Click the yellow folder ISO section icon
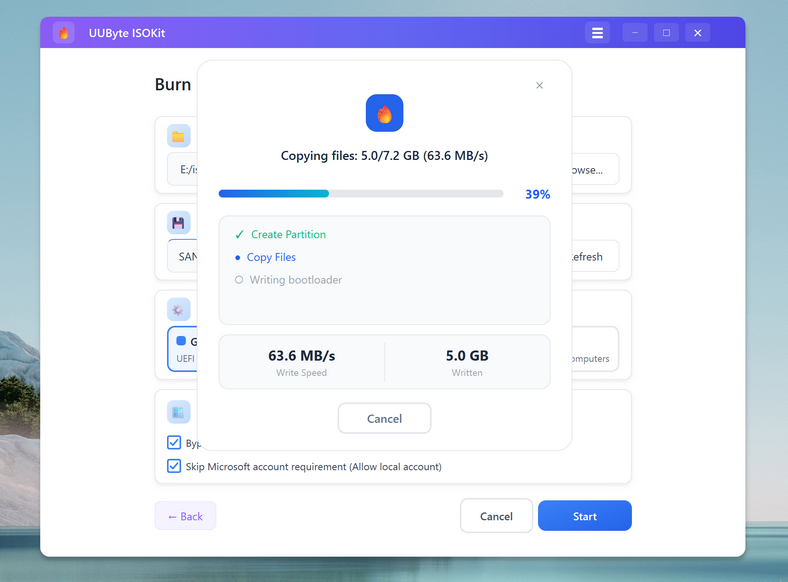Screen dimensions: 788x582 tap(179, 137)
